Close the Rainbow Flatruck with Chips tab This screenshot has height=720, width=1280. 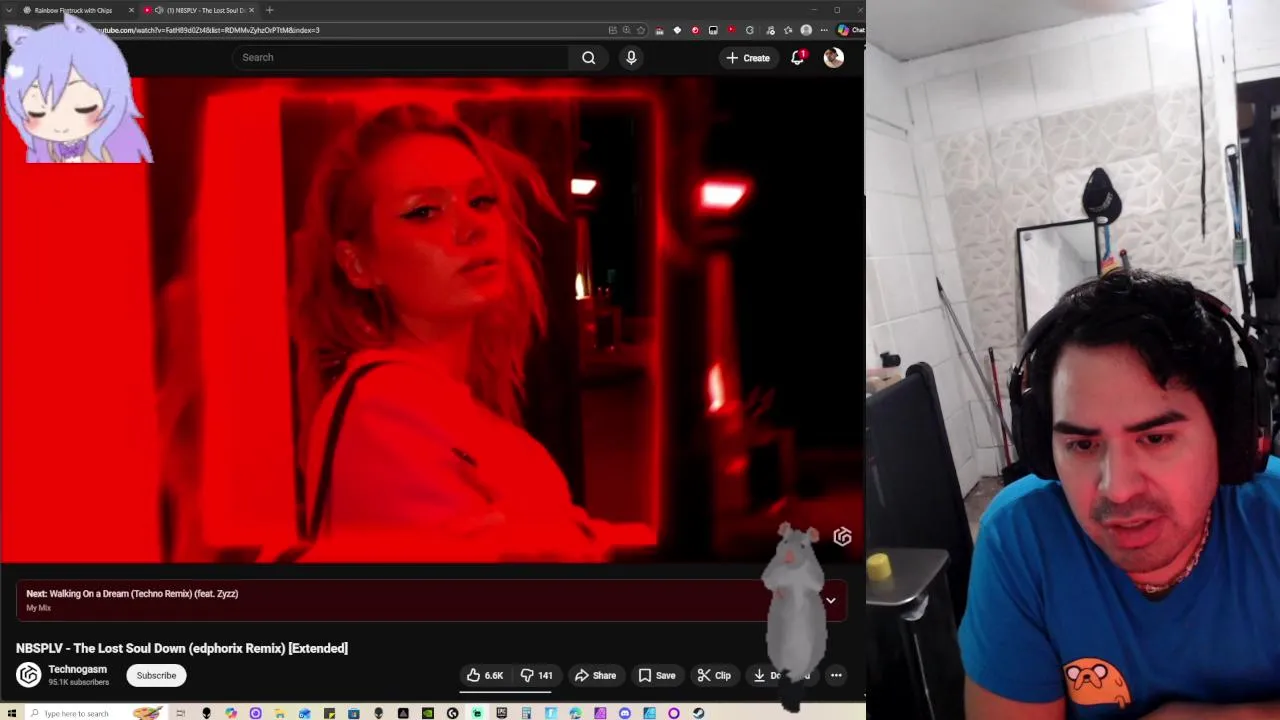point(131,10)
